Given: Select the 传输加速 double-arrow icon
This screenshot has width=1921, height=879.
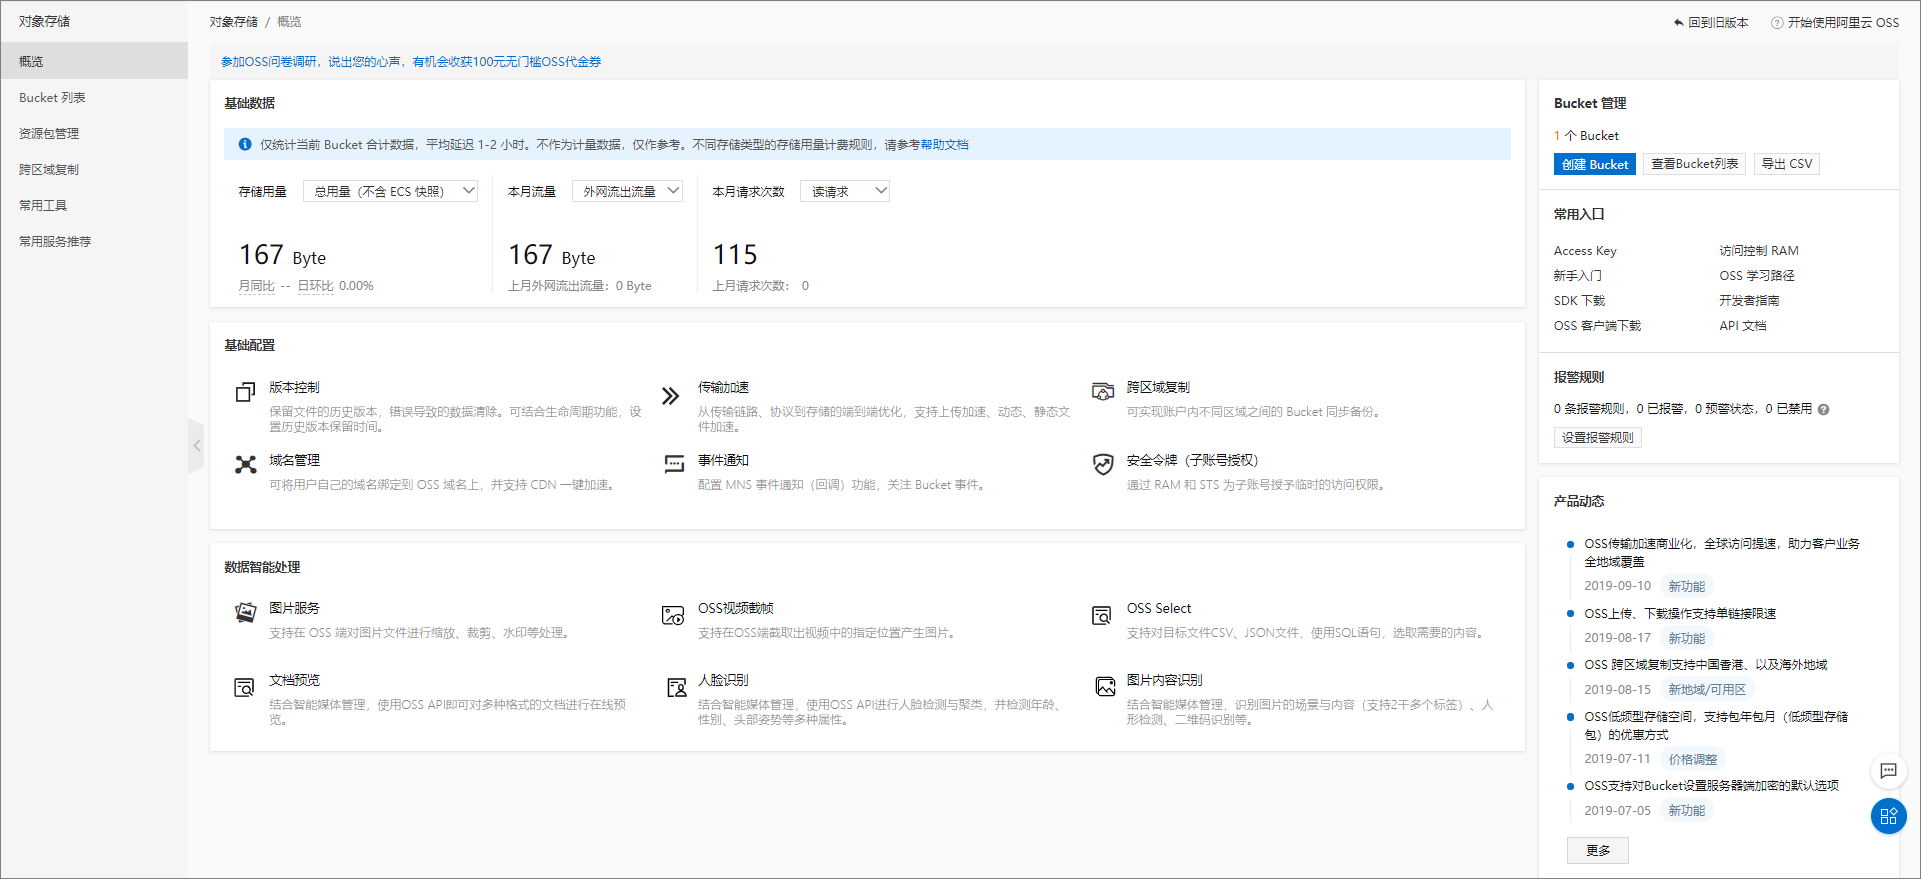Looking at the screenshot, I should point(670,396).
